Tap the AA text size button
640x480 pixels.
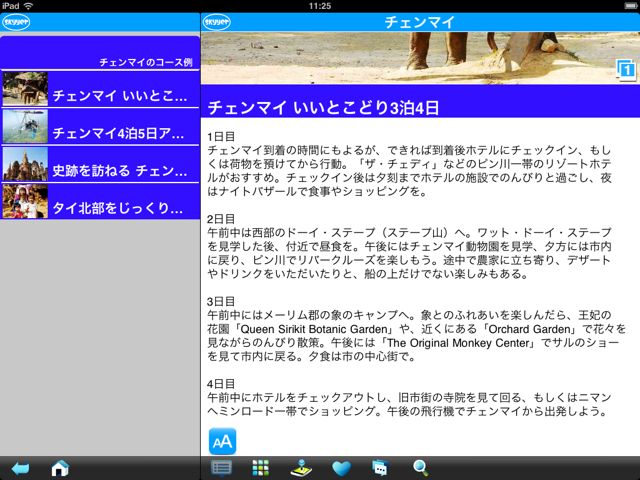point(222,441)
